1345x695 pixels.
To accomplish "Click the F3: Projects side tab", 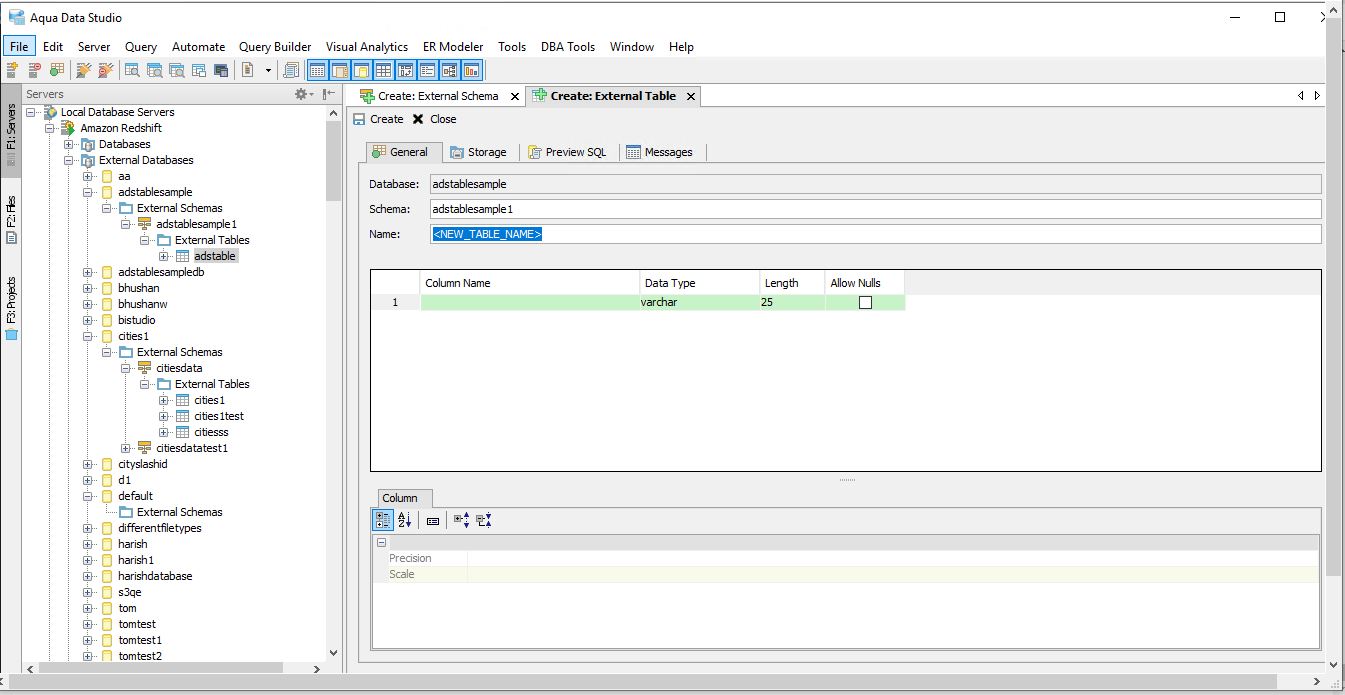I will click(11, 309).
